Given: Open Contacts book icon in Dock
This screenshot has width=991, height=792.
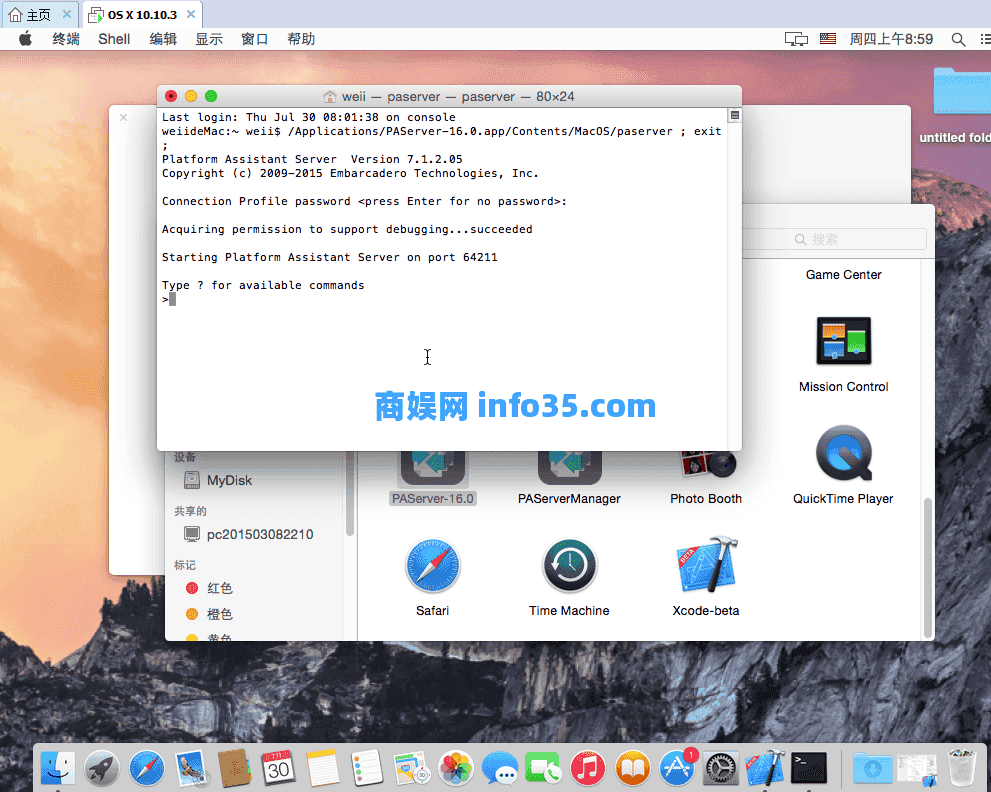Looking at the screenshot, I should coord(234,768).
